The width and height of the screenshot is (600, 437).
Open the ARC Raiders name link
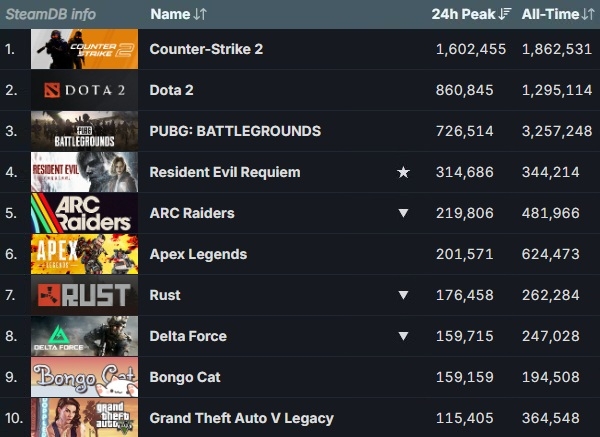tap(192, 213)
